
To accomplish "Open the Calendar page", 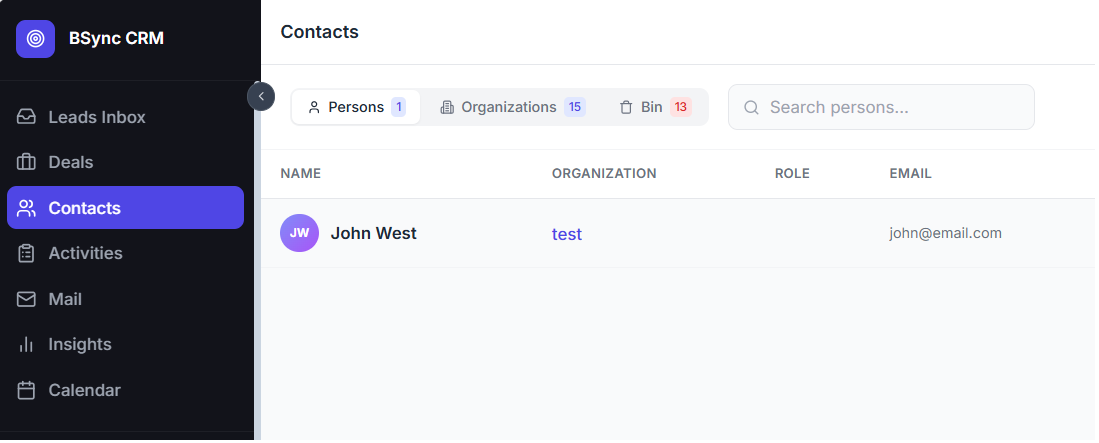I will (x=125, y=390).
